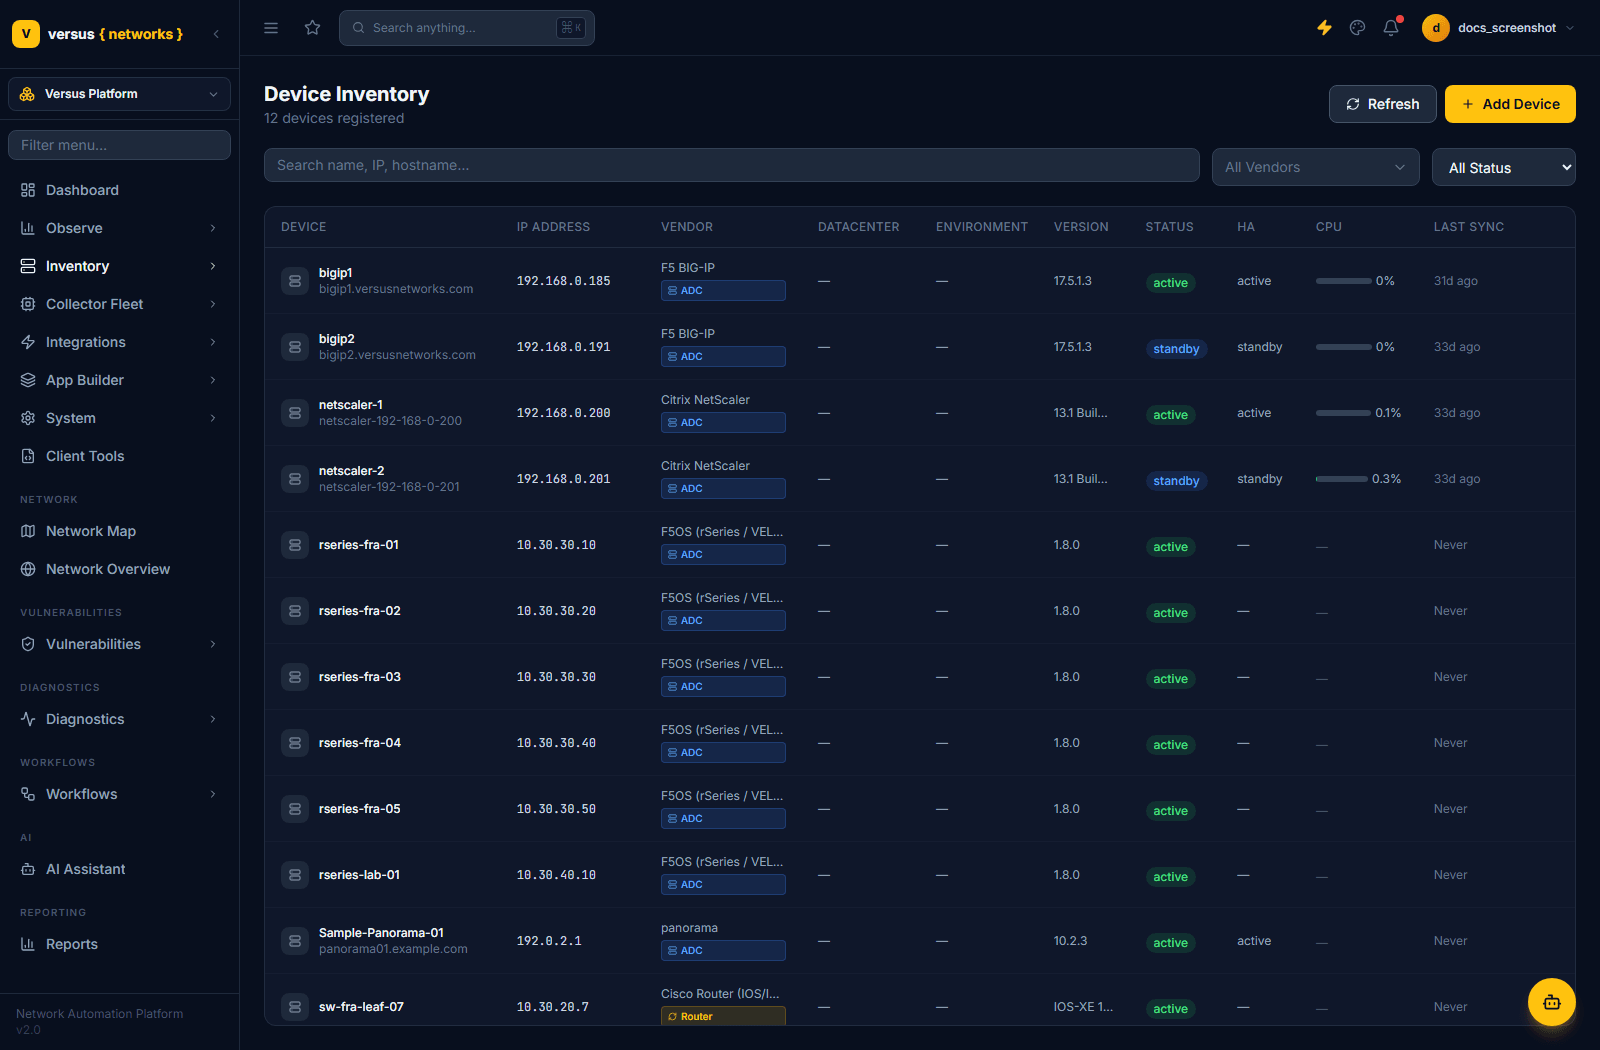Screen dimensions: 1600x1050
Task: Click the CPU usage bar for bigip1
Action: tap(1343, 281)
